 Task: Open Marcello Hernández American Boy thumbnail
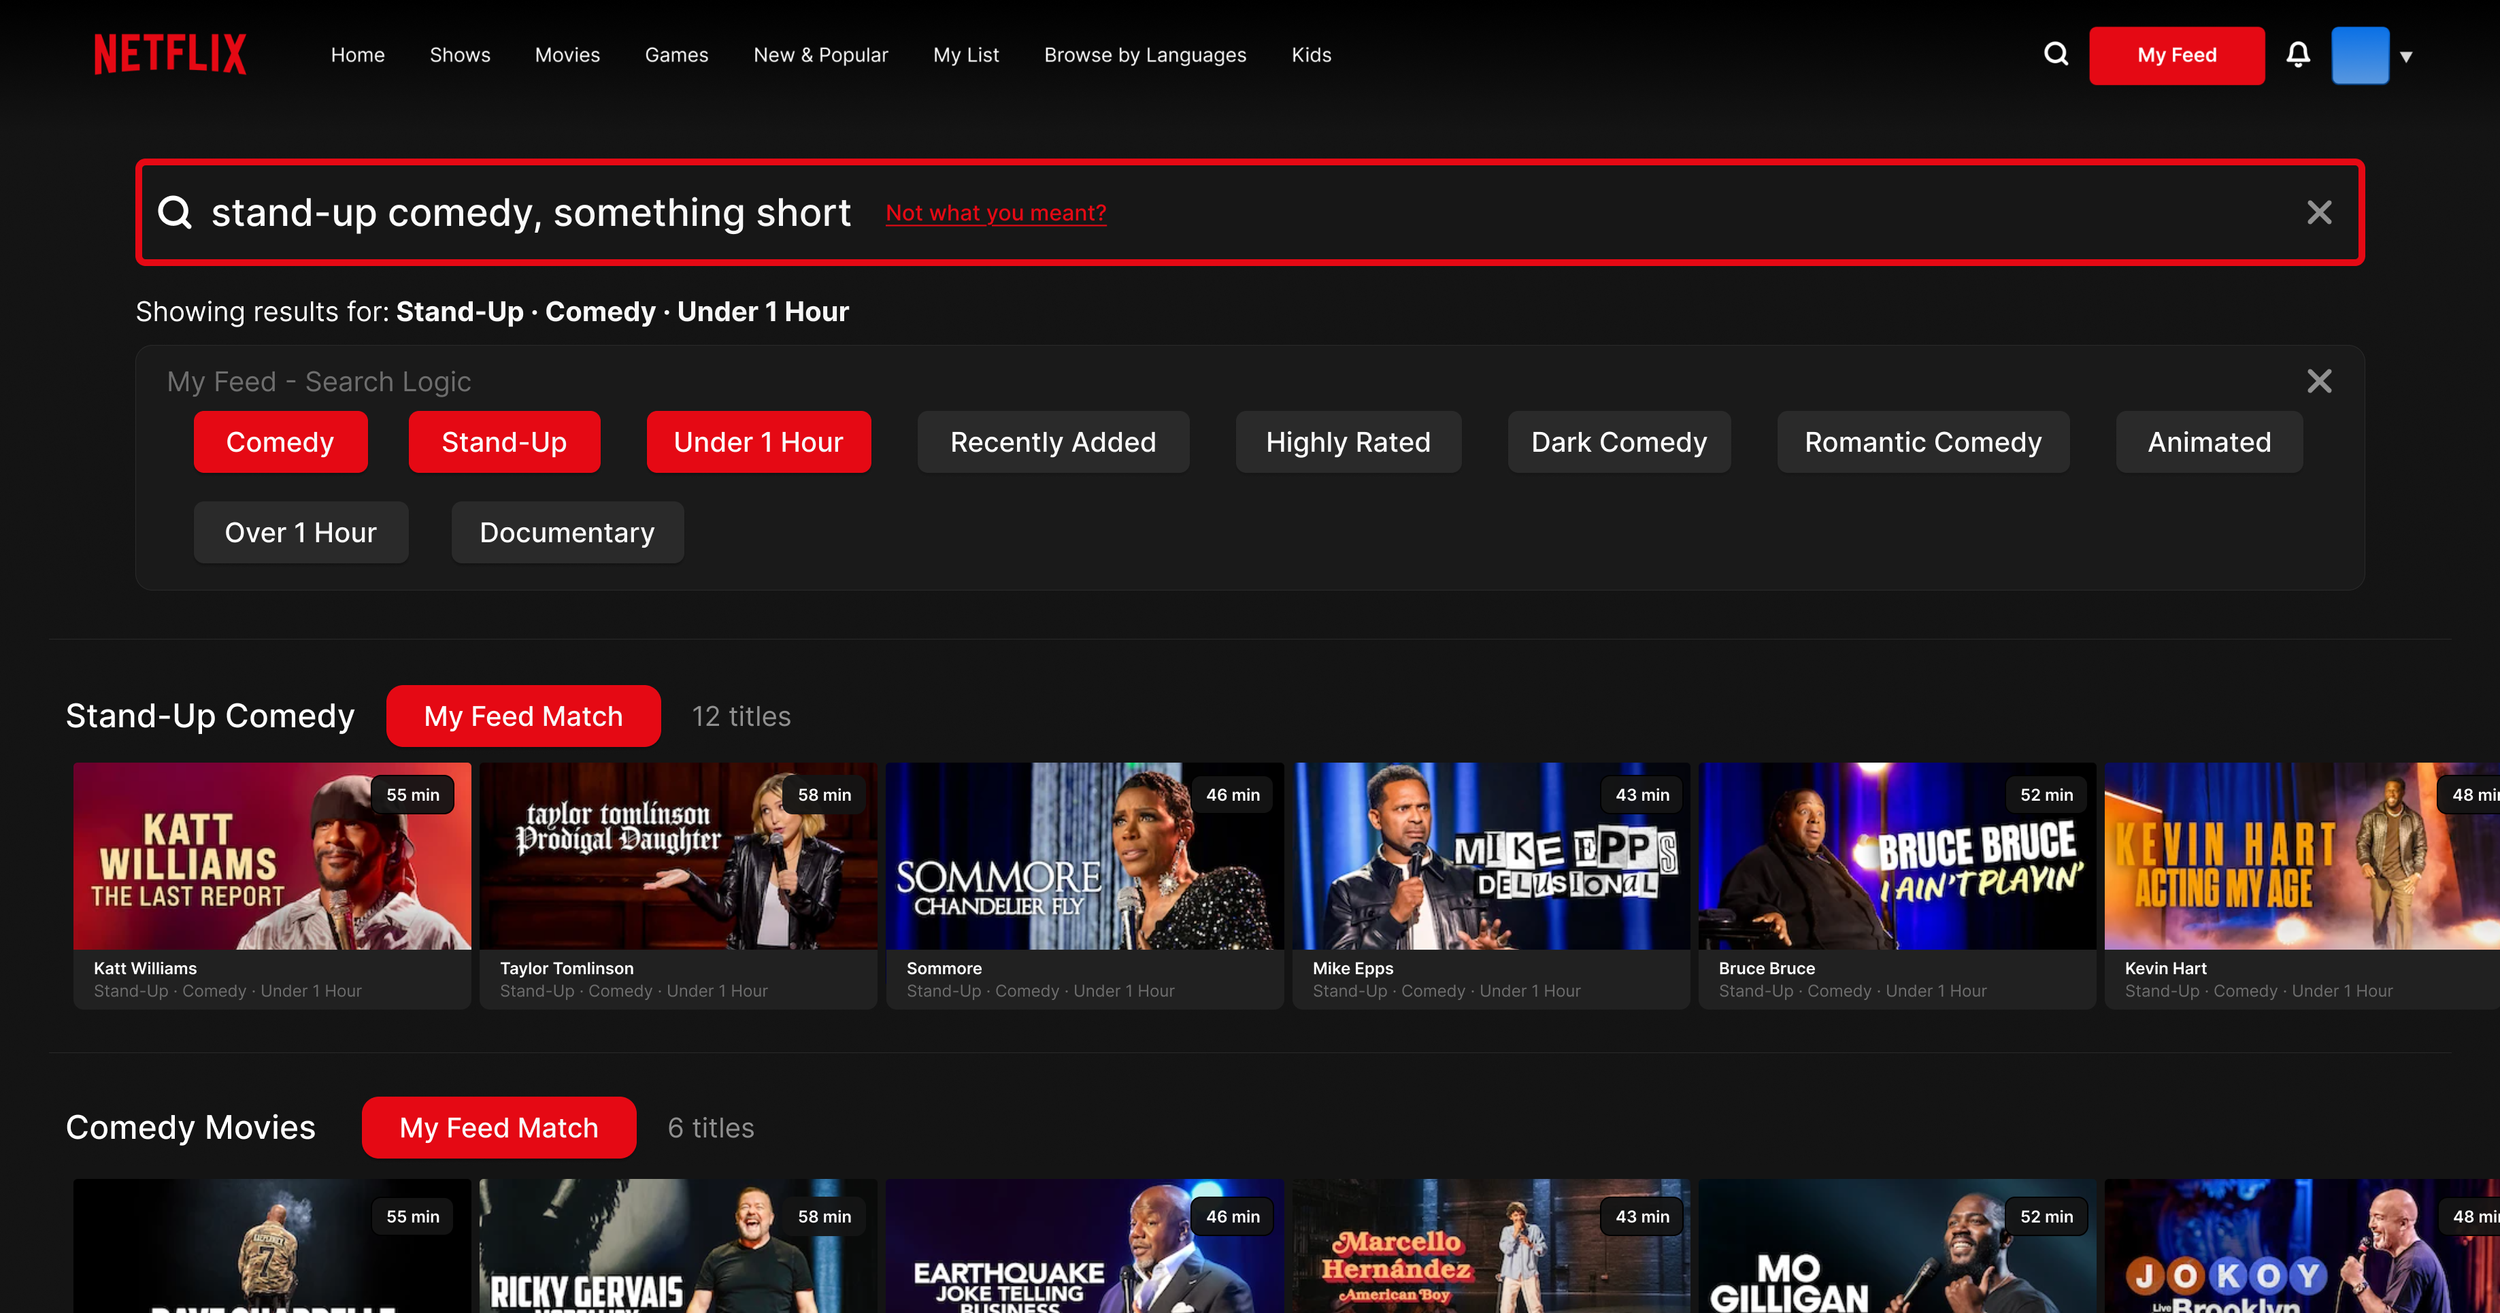[x=1491, y=1246]
